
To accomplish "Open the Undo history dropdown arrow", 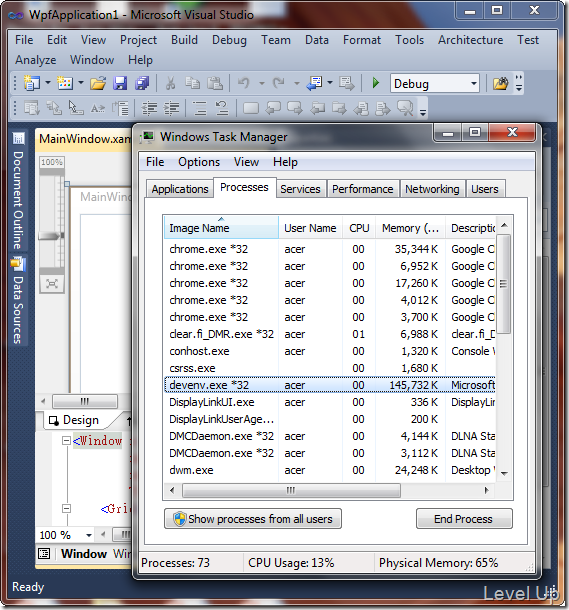I will tap(262, 83).
